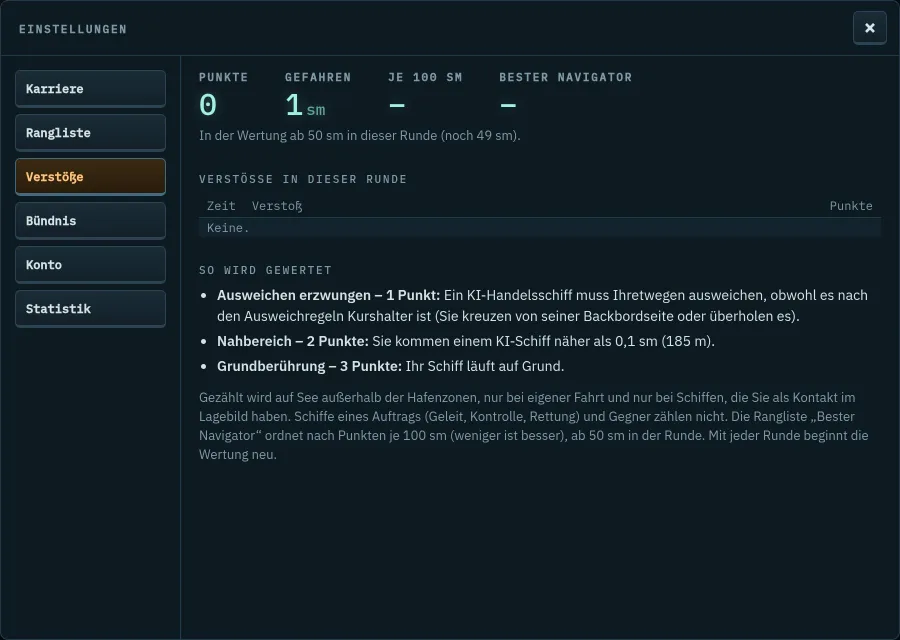Click the 'Gezählt wird auf See' paragraph
900x640 pixels.
(534, 426)
